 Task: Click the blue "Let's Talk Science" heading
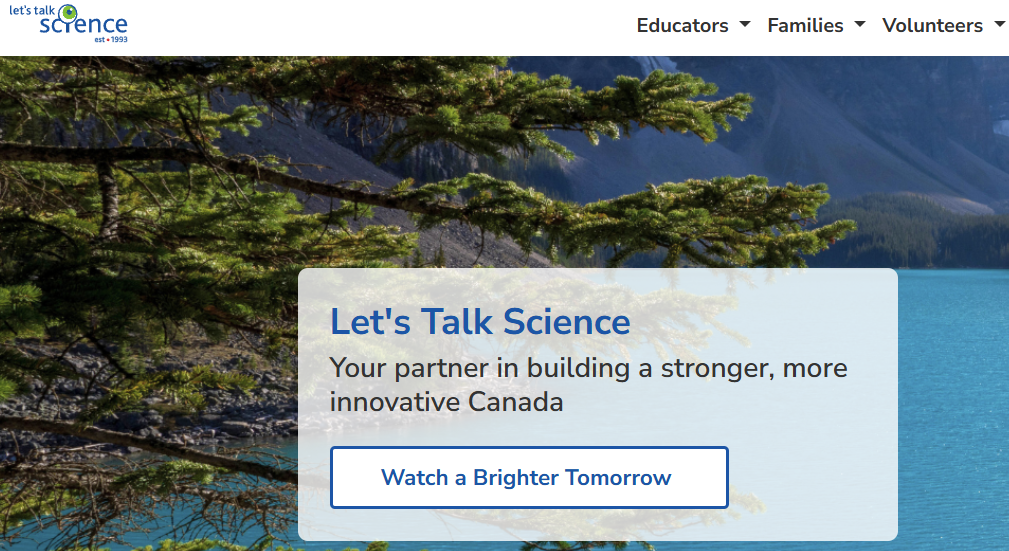[x=480, y=322]
